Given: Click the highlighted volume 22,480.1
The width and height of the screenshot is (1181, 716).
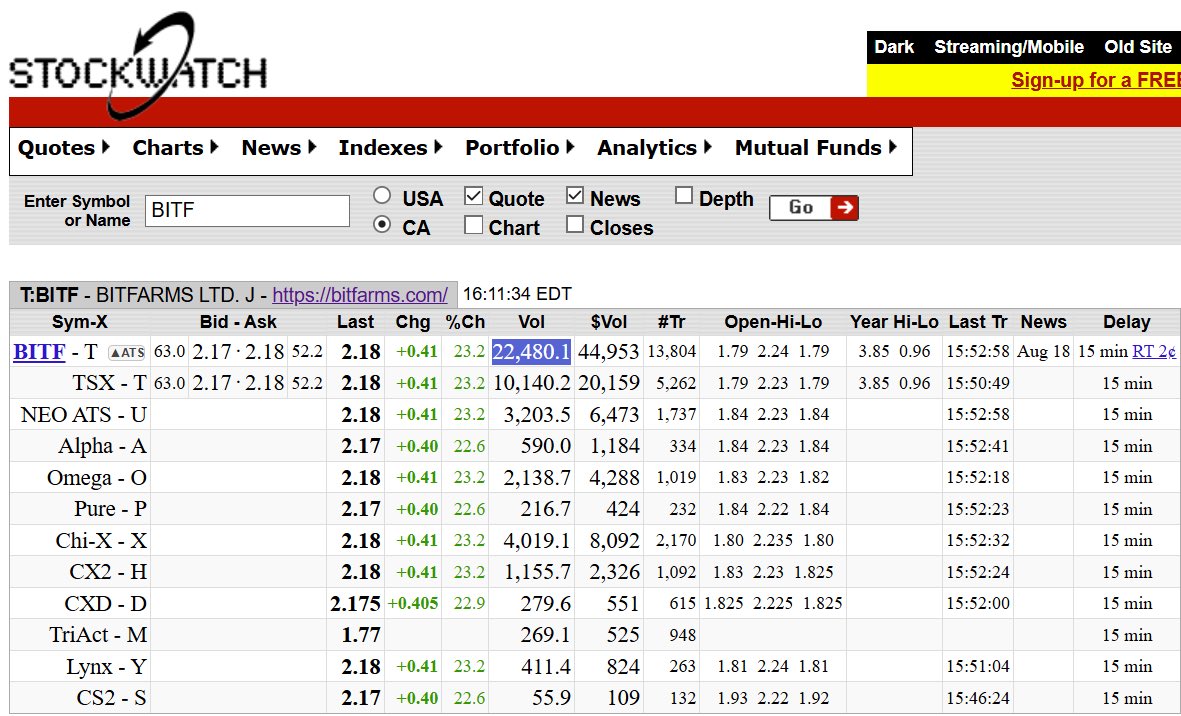Looking at the screenshot, I should coord(532,352).
